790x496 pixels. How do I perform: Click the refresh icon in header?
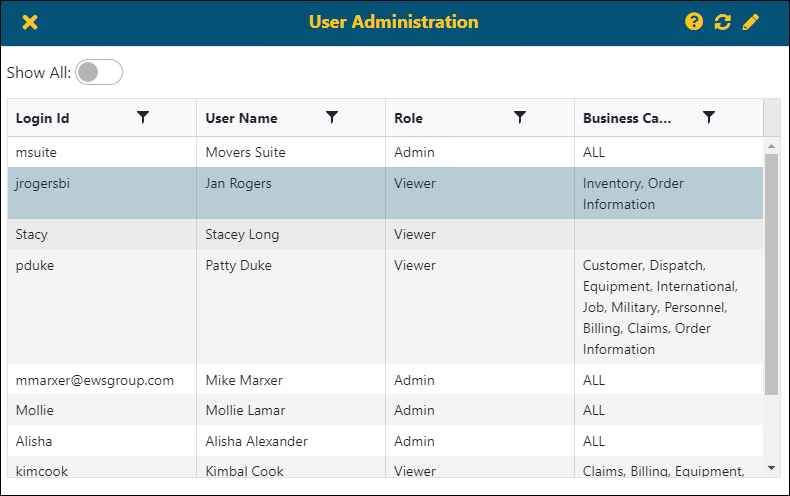click(x=722, y=22)
